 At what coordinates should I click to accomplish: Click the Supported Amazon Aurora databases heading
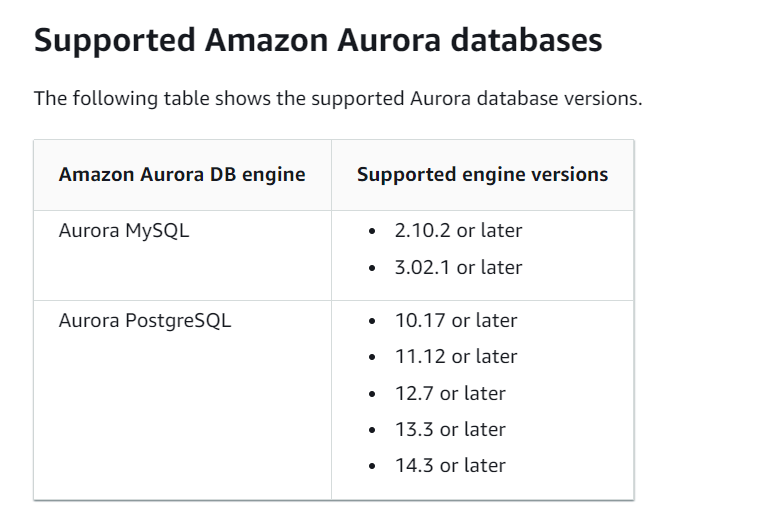[318, 40]
